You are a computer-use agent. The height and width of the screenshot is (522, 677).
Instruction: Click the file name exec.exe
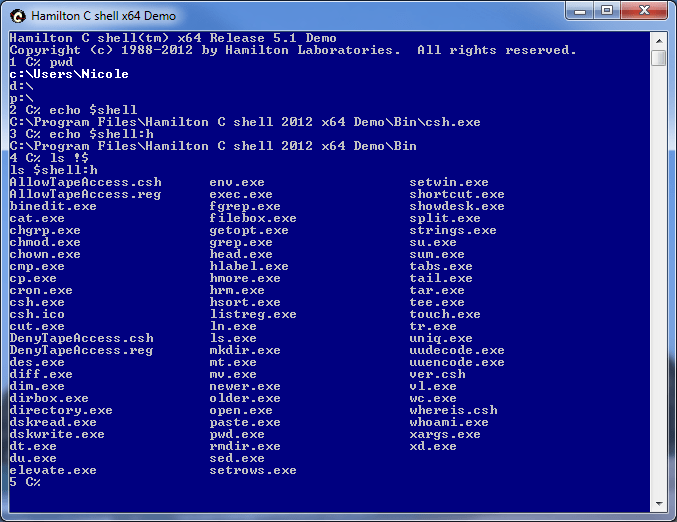241,195
